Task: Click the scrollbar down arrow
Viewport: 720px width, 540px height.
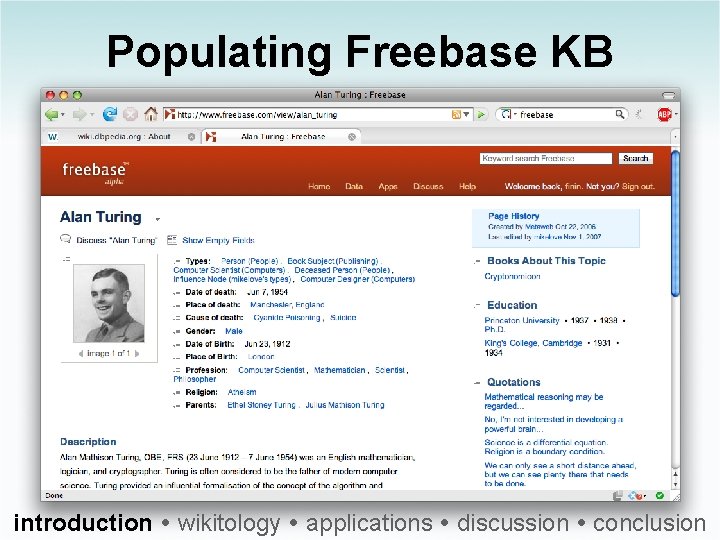Action: click(675, 484)
